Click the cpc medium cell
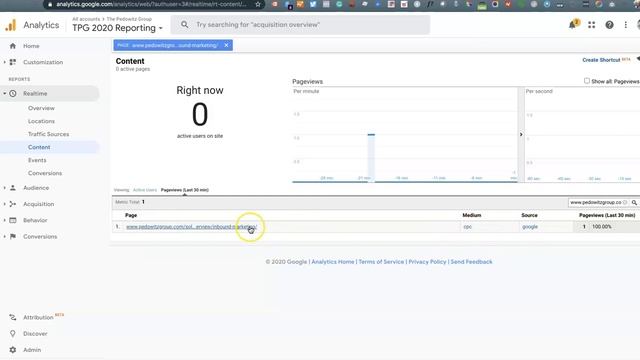Screen dimensions: 640x360 coord(467,227)
